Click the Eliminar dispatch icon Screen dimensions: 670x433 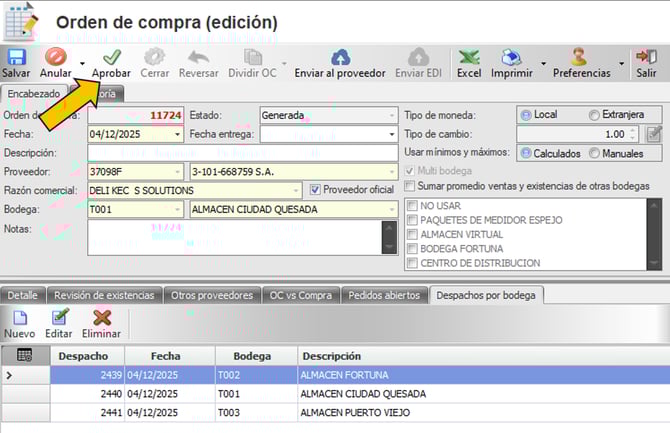(101, 318)
